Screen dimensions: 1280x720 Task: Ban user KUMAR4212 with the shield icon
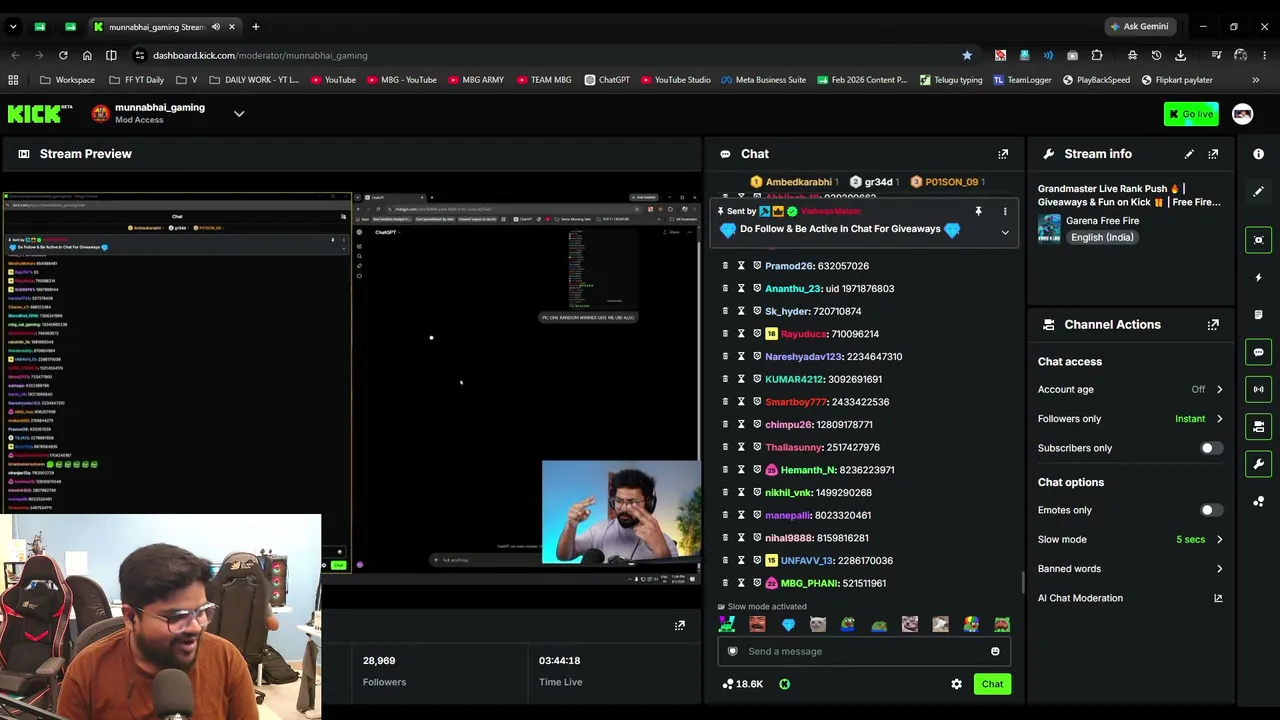[x=757, y=379]
